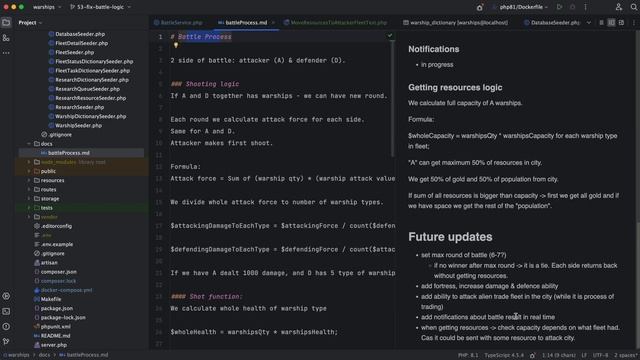
Task: Expand the public folder
Action: tap(29, 171)
